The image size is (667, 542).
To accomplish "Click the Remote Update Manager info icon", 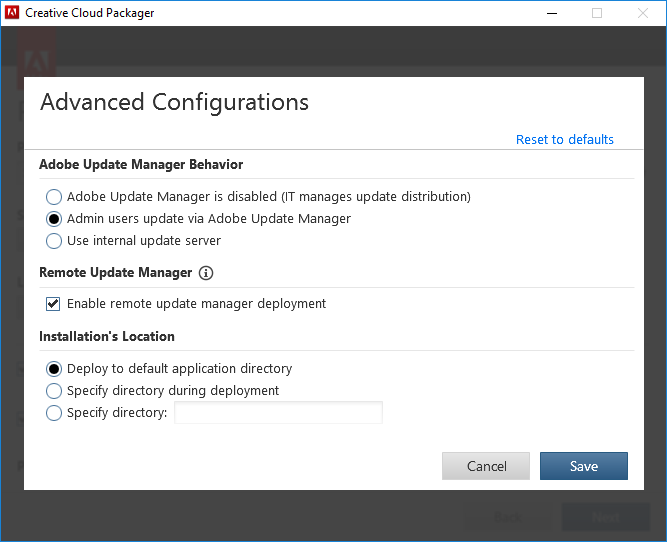I will [206, 272].
